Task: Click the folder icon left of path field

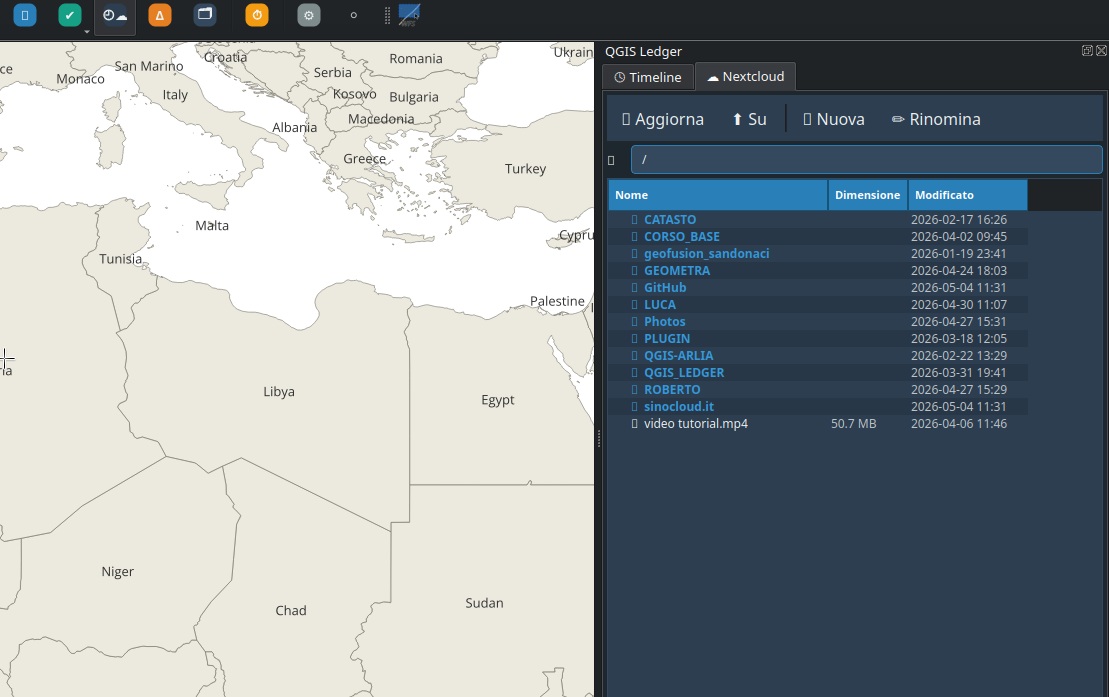Action: (611, 161)
